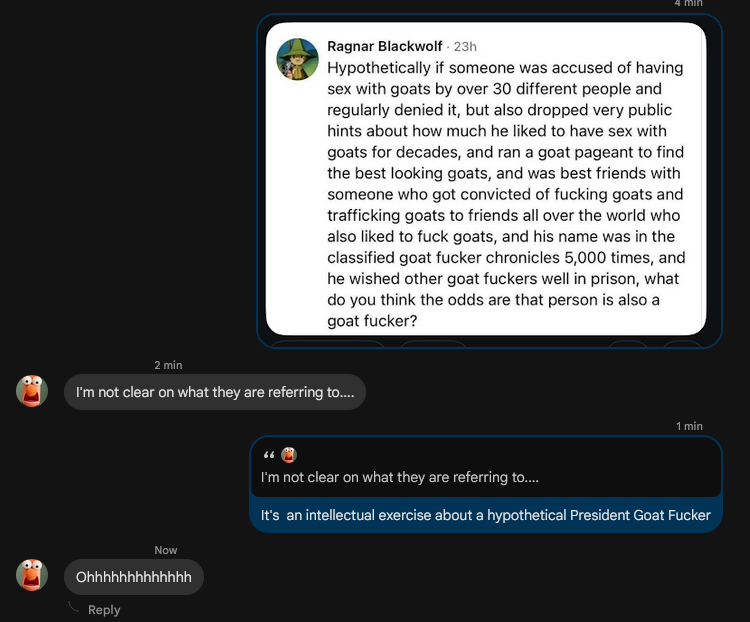Screen dimensions: 750x622
Task: Select the "I'm not clear on what" message bubble
Action: coord(215,392)
